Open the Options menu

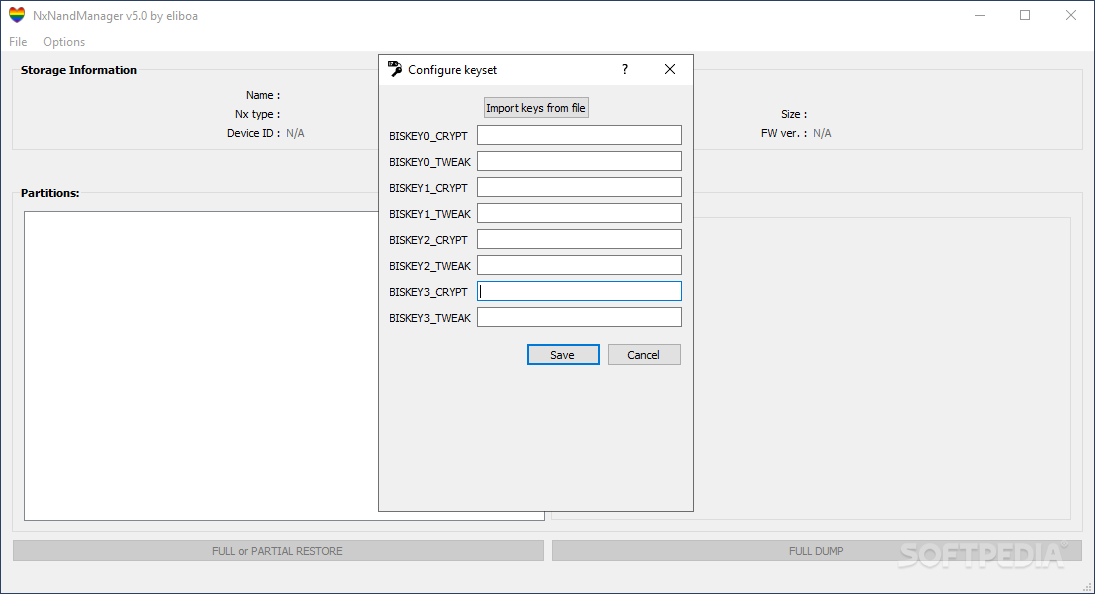click(64, 42)
